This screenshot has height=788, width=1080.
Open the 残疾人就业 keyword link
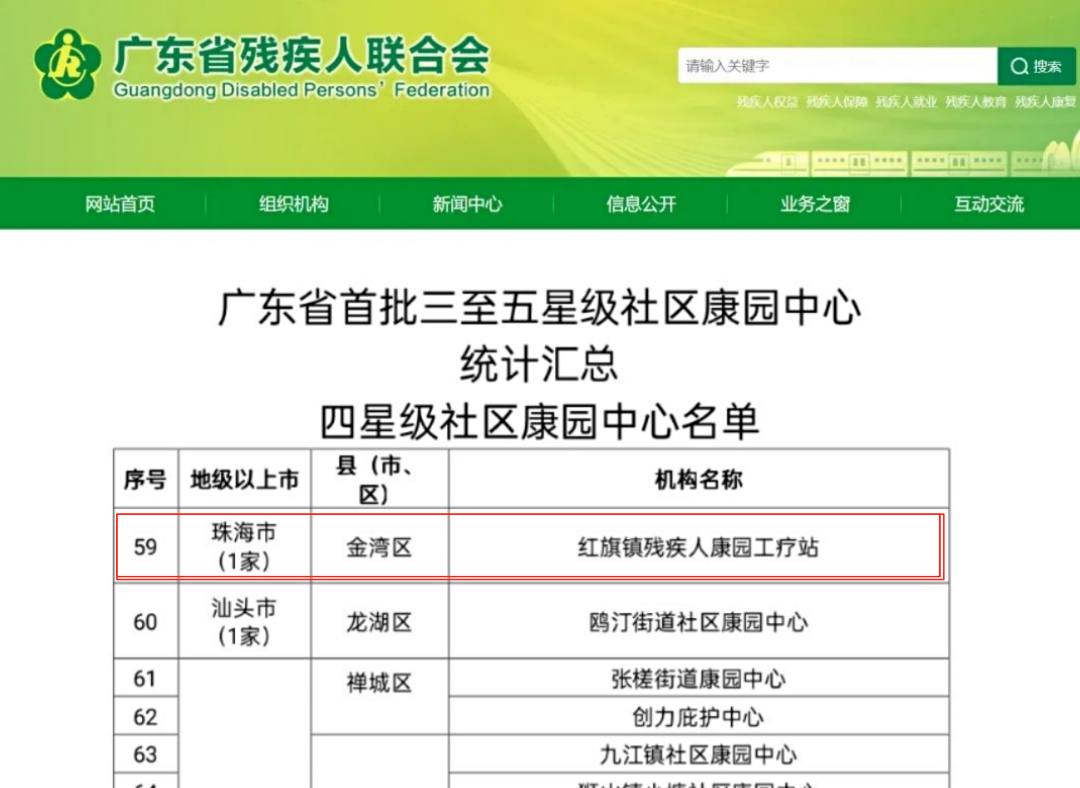tap(906, 102)
